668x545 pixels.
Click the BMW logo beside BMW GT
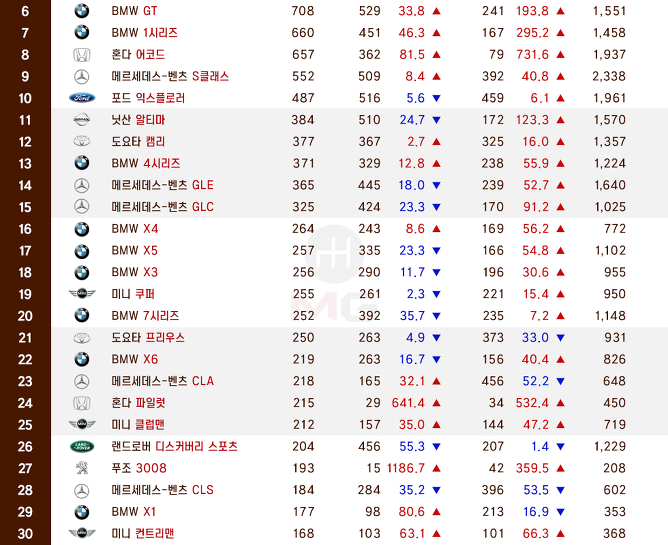[82, 11]
